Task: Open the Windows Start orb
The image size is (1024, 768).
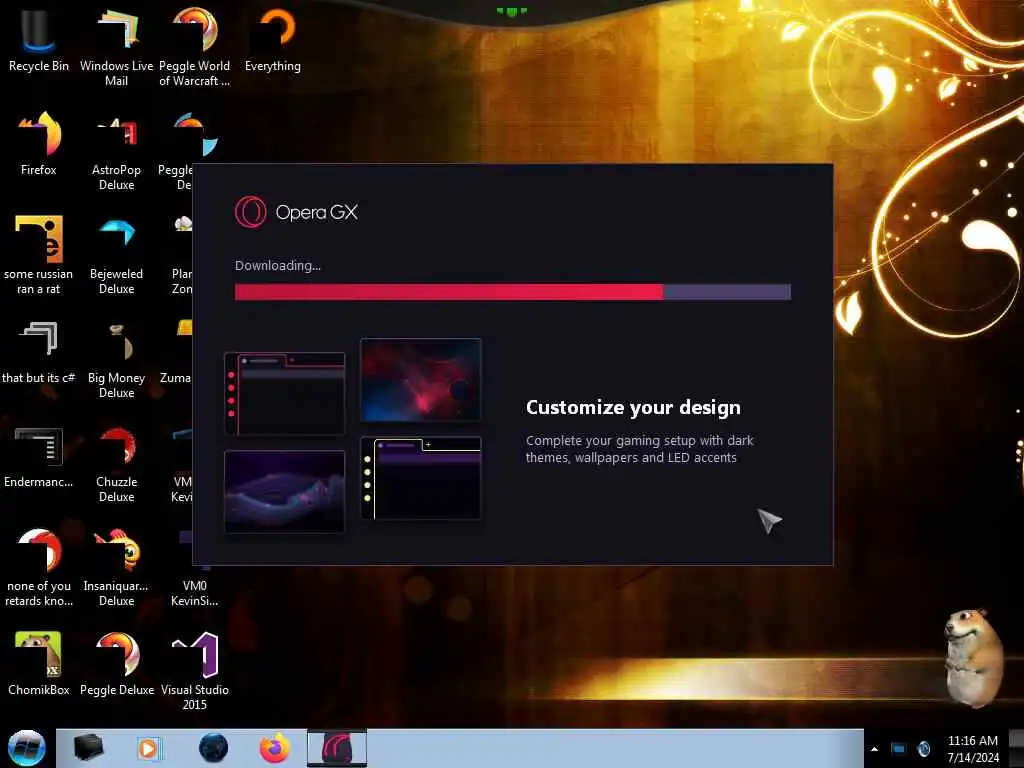Action: coord(26,748)
